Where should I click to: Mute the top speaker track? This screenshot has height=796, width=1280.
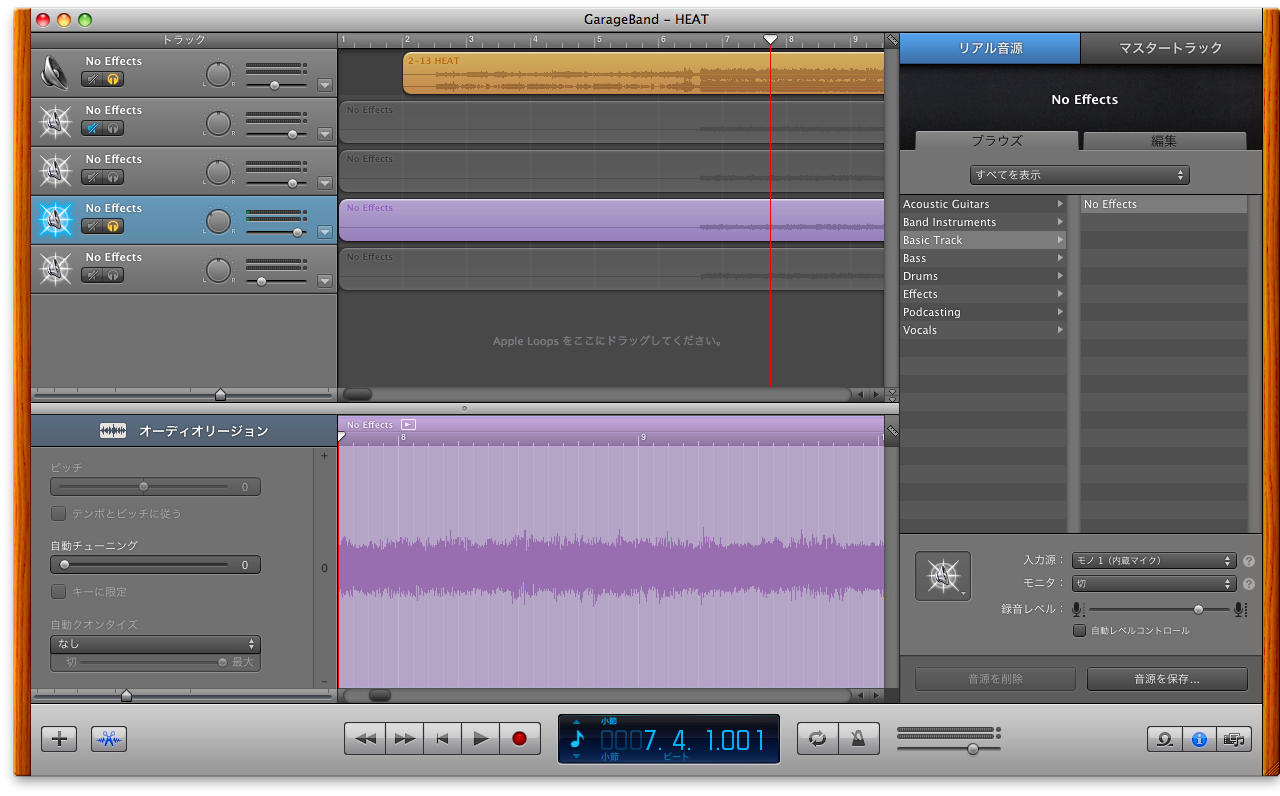coord(93,79)
